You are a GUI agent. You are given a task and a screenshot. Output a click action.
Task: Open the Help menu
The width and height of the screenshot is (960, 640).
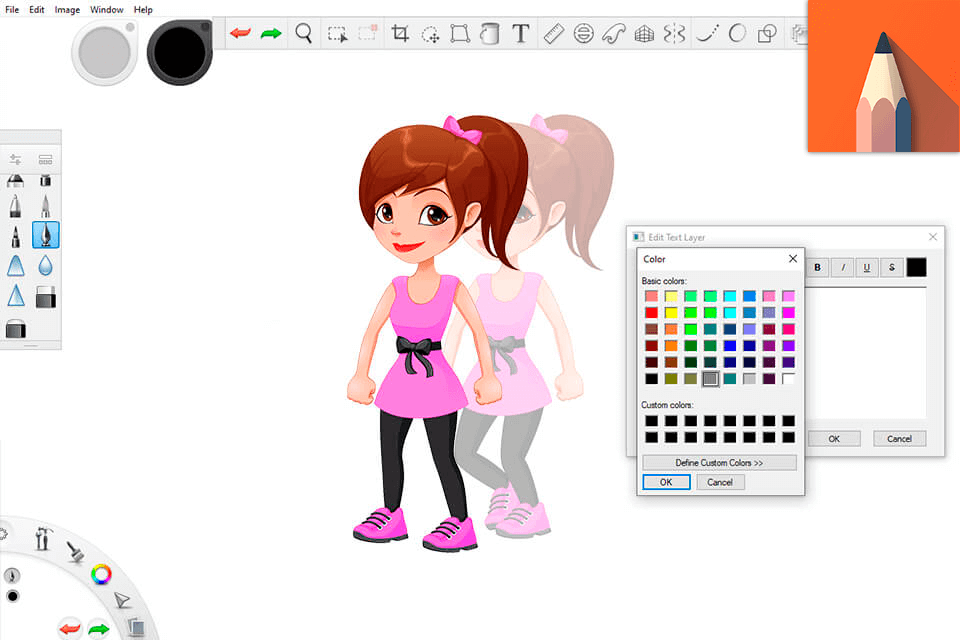point(143,10)
